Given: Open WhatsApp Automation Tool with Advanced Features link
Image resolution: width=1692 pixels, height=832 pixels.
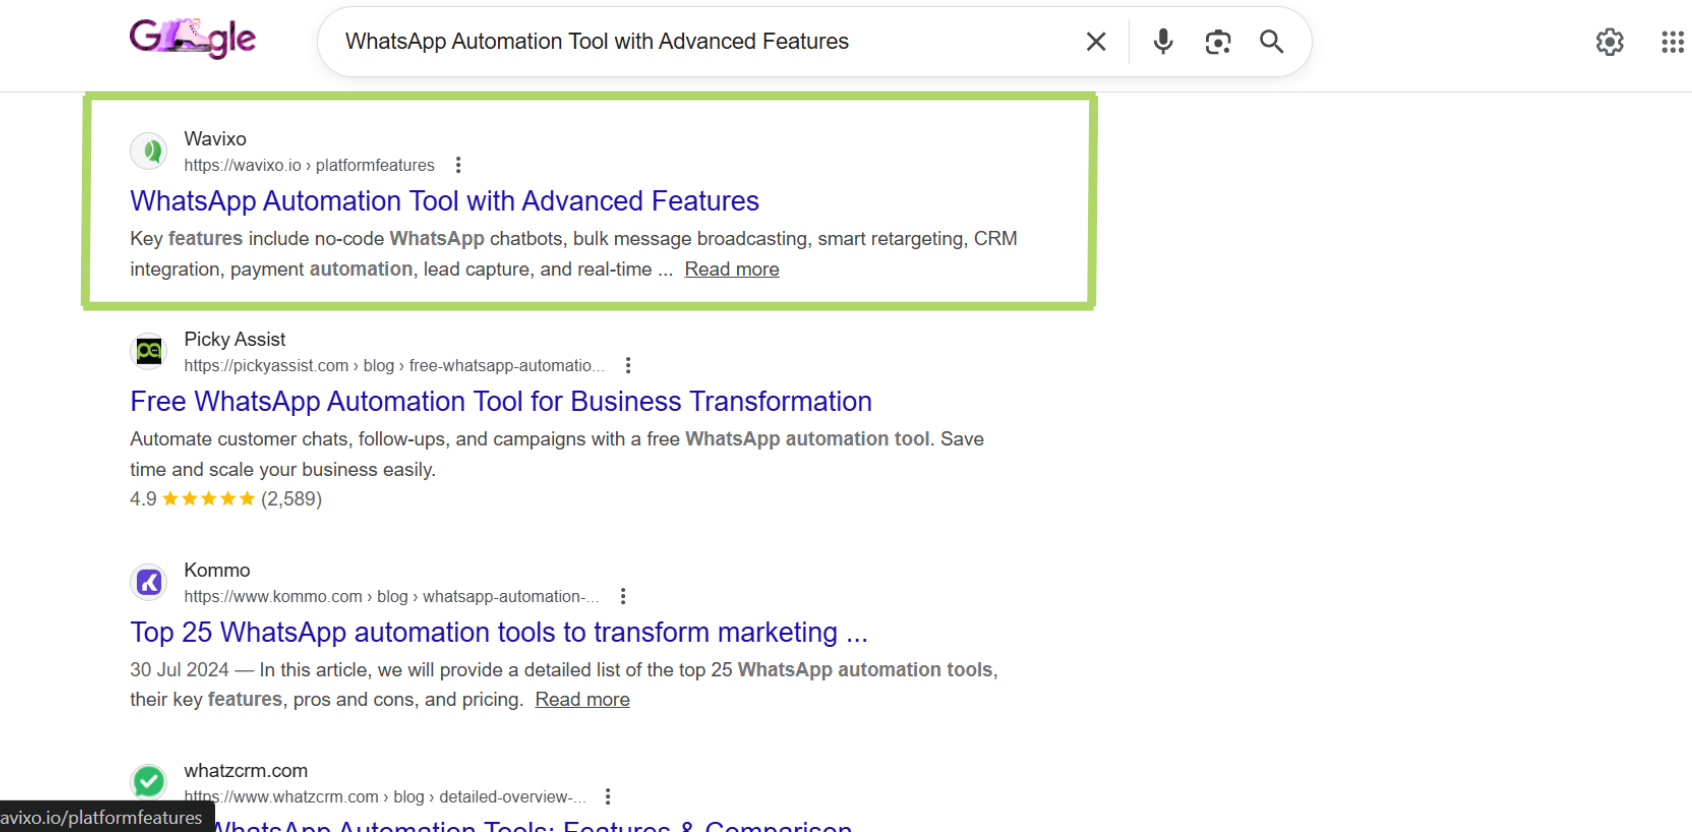Looking at the screenshot, I should point(444,201).
